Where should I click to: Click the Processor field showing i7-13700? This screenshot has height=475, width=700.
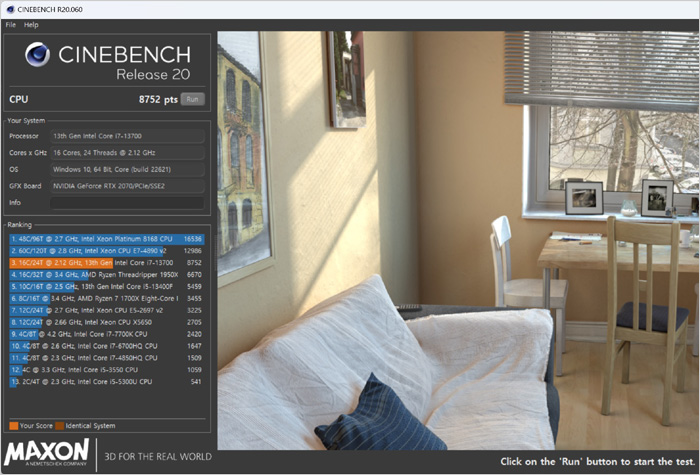(127, 136)
